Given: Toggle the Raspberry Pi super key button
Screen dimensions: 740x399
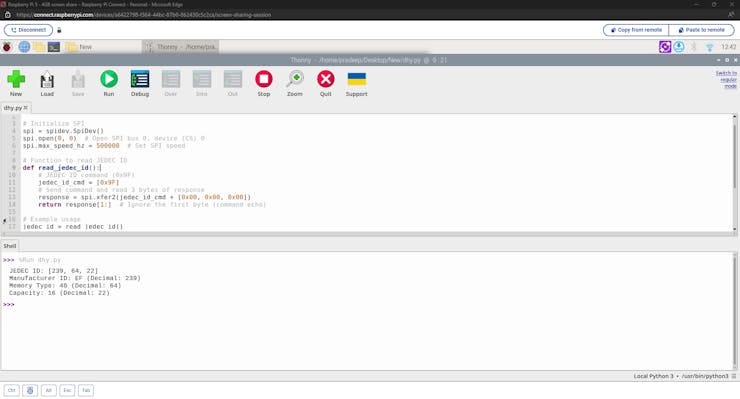Looking at the screenshot, I should tap(30, 390).
